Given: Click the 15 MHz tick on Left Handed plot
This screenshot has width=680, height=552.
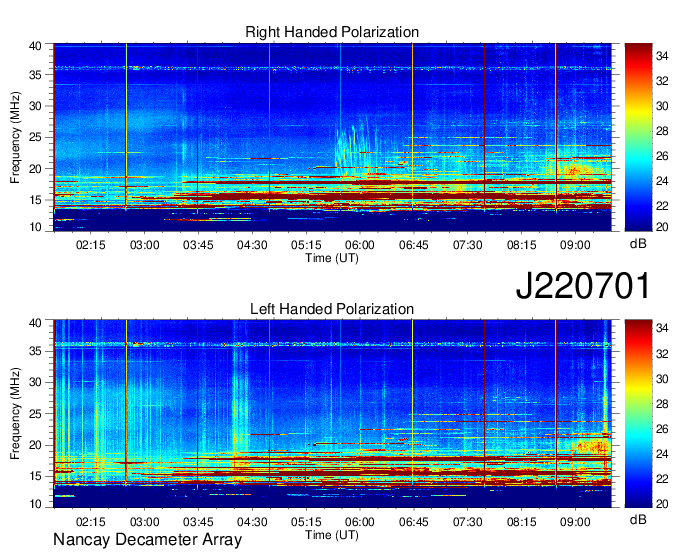Looking at the screenshot, I should (35, 477).
